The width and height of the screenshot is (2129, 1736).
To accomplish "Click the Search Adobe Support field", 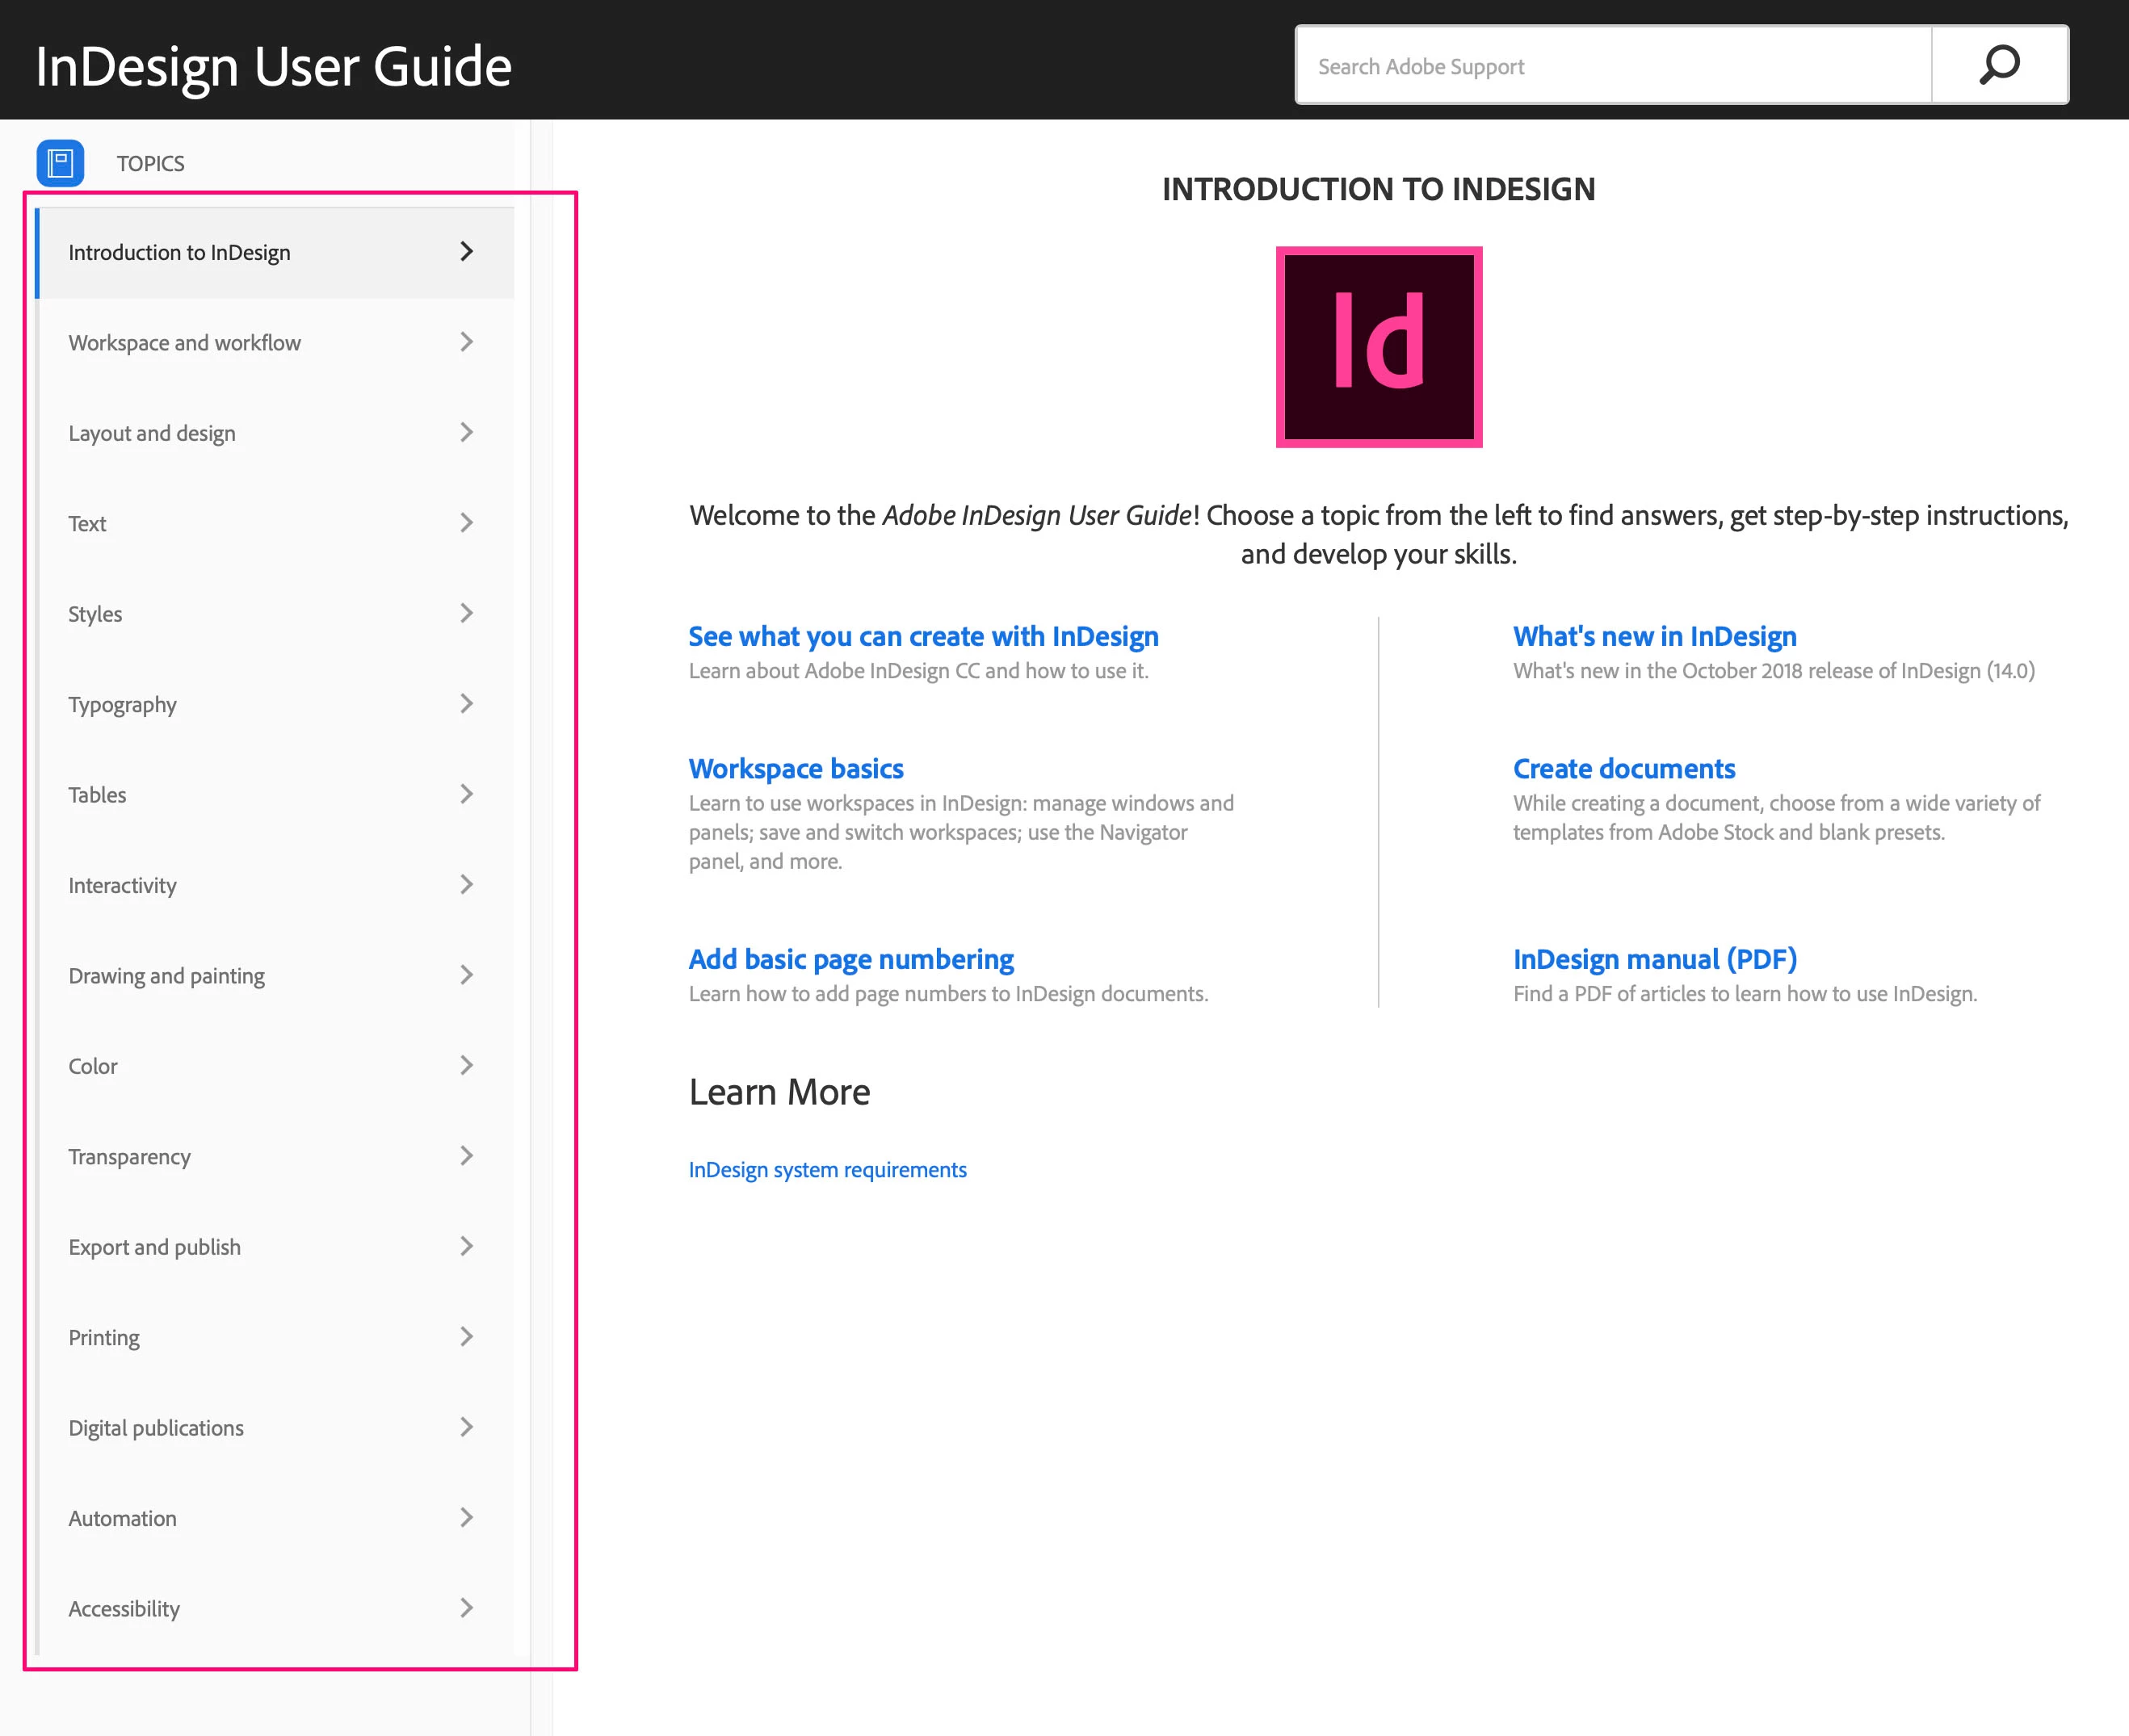I will pos(1612,66).
